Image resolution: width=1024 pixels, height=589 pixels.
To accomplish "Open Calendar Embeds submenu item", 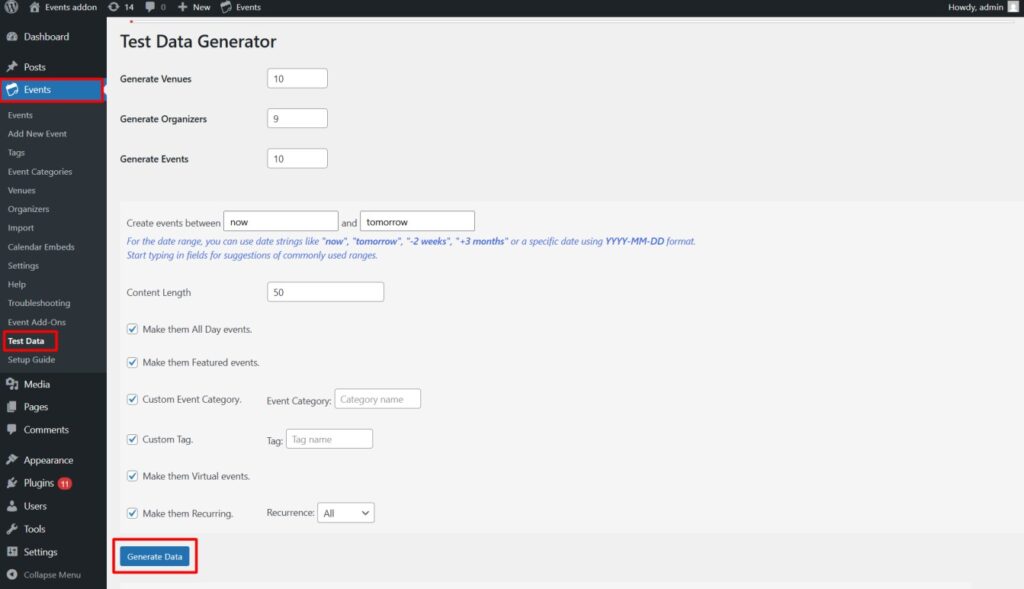I will [x=41, y=247].
